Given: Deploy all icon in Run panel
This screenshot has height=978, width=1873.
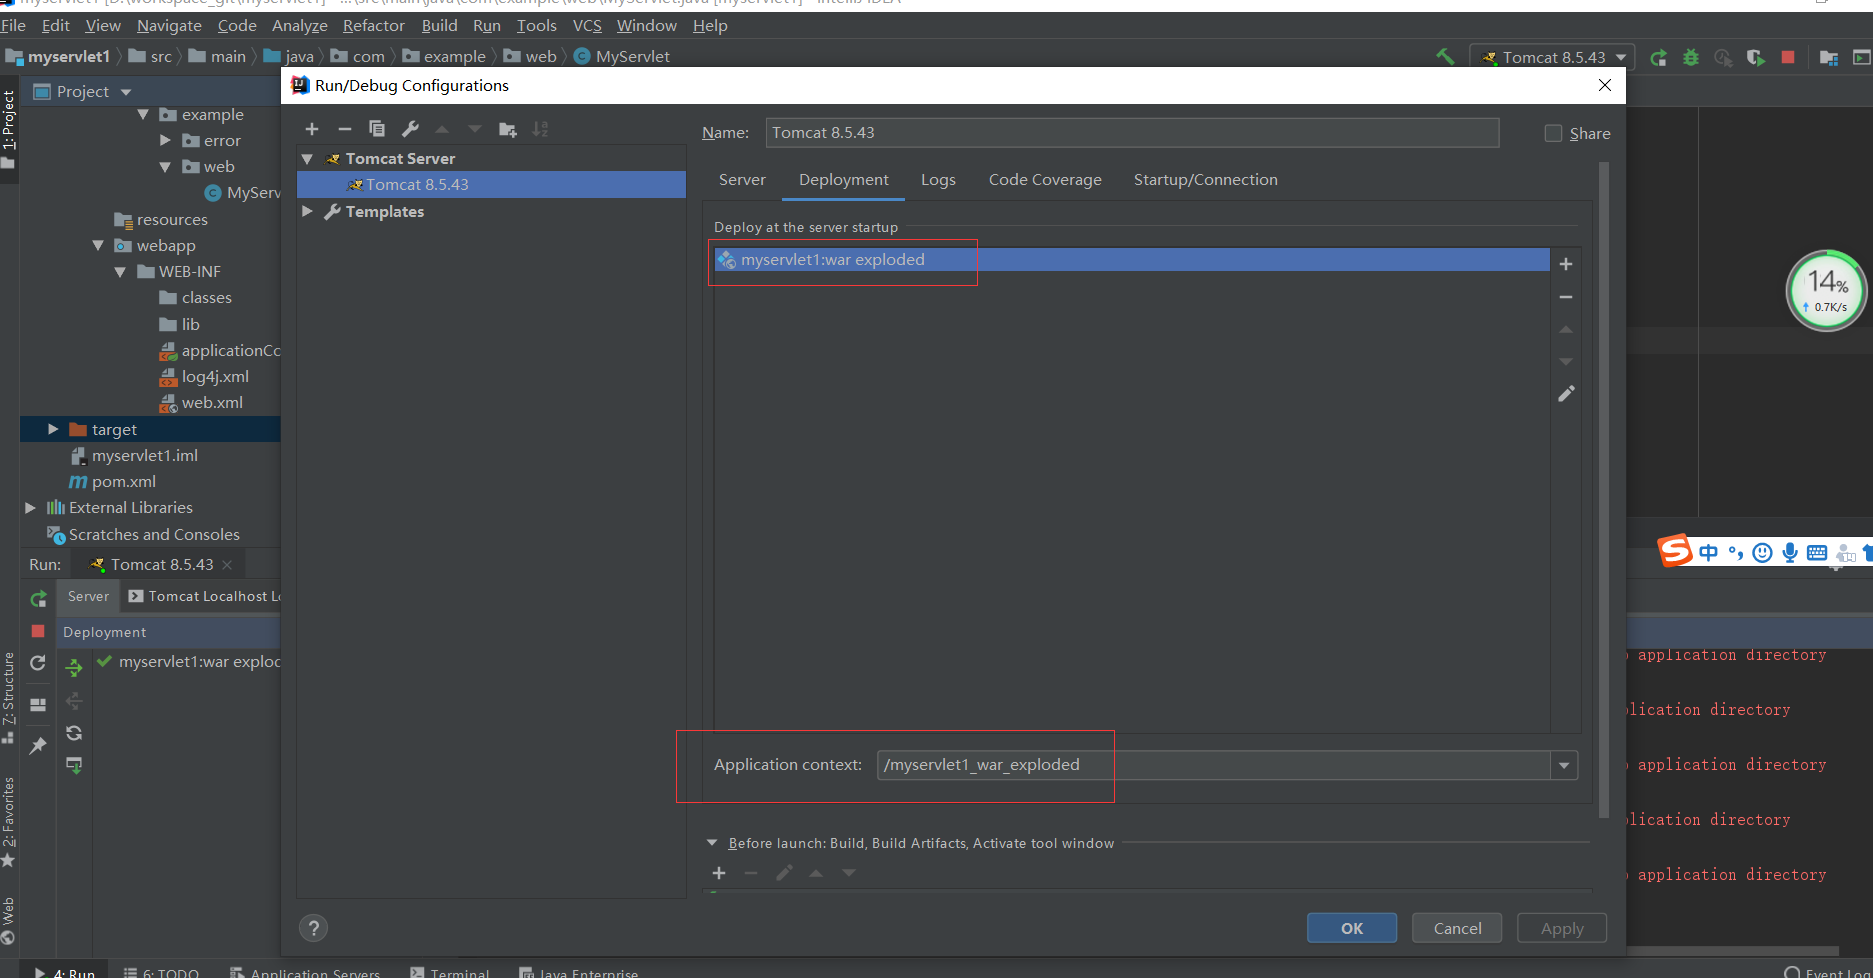Looking at the screenshot, I should click(x=74, y=667).
